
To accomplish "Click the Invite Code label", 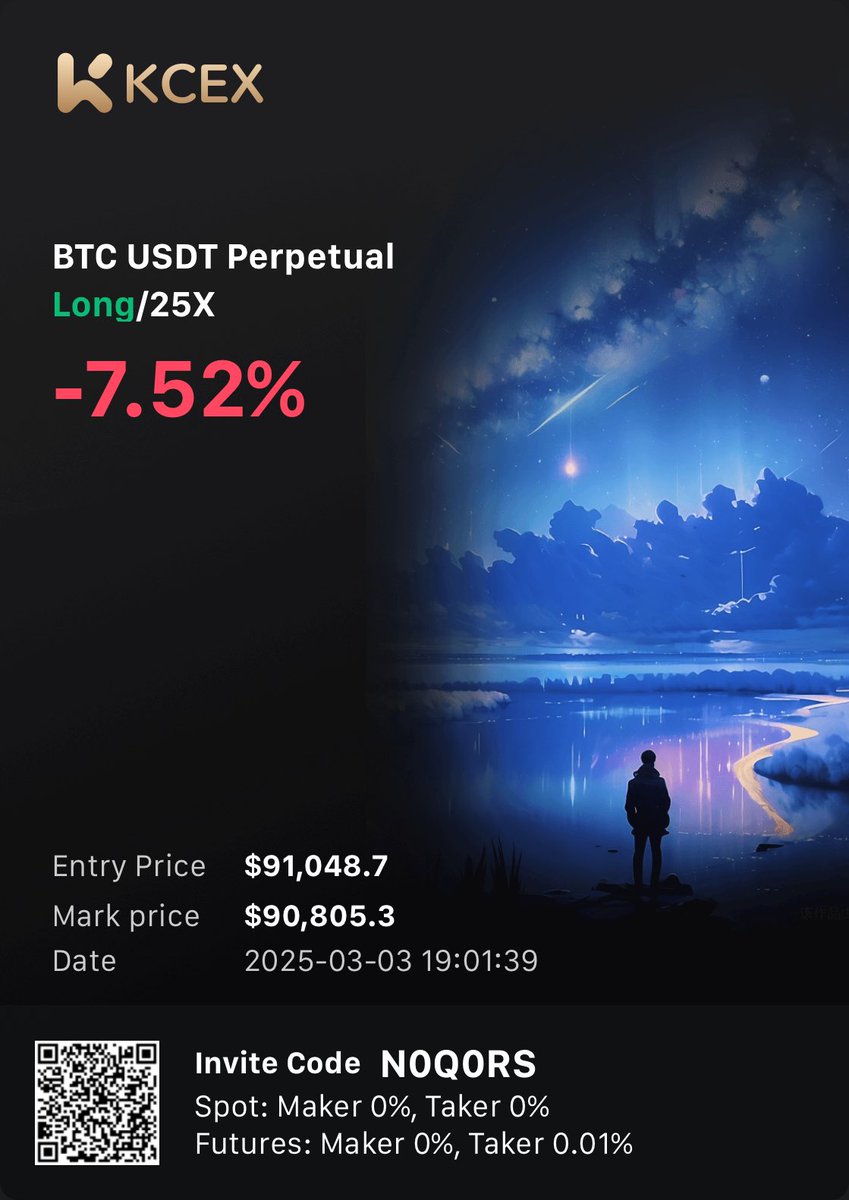I will point(278,1063).
